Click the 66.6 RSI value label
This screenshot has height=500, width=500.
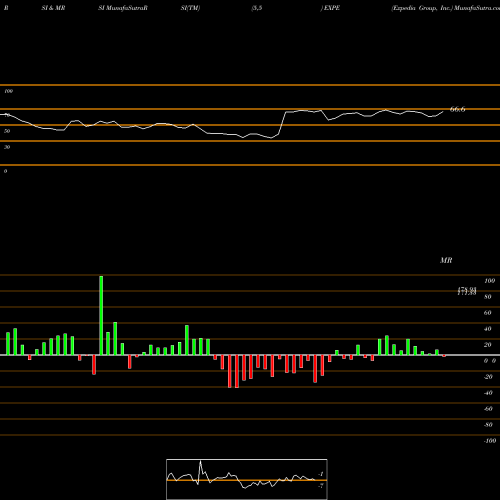457,109
